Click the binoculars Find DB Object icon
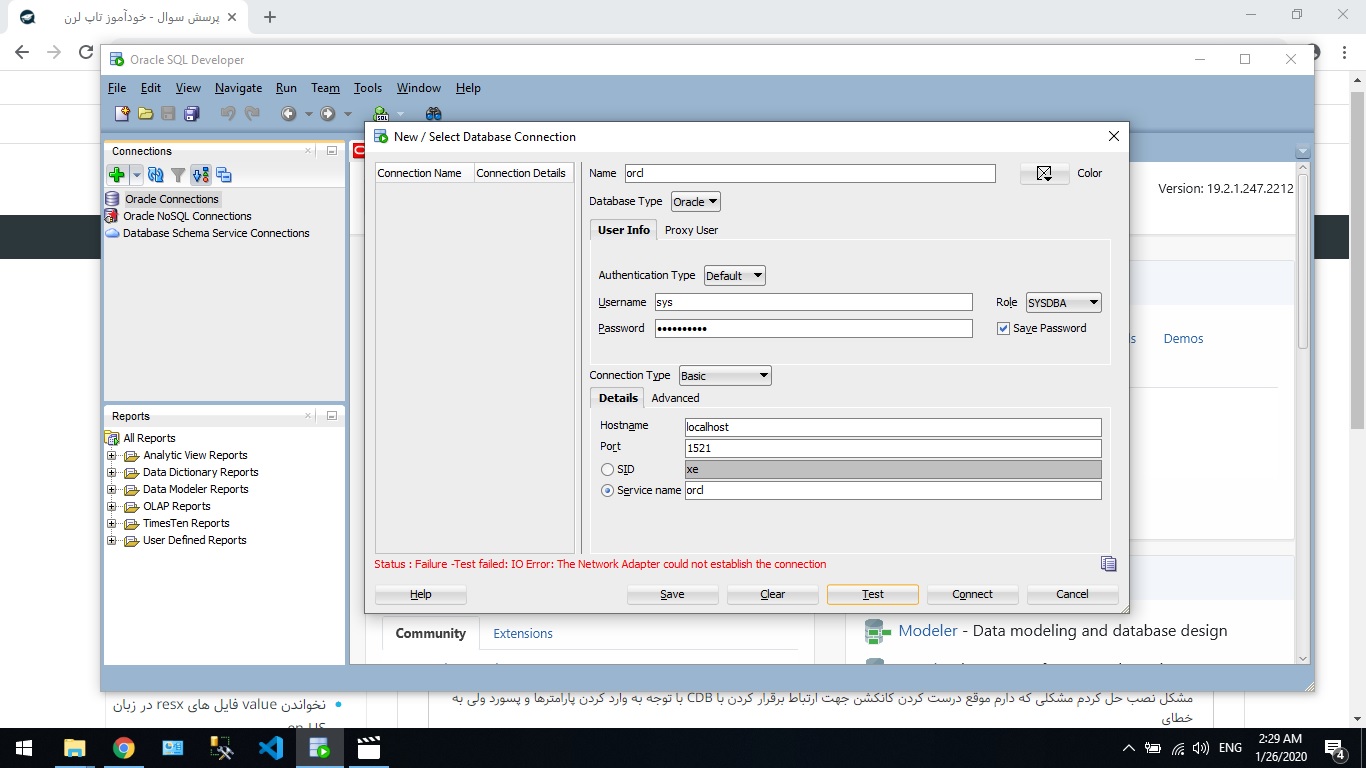Image resolution: width=1366 pixels, height=768 pixels. click(x=433, y=114)
